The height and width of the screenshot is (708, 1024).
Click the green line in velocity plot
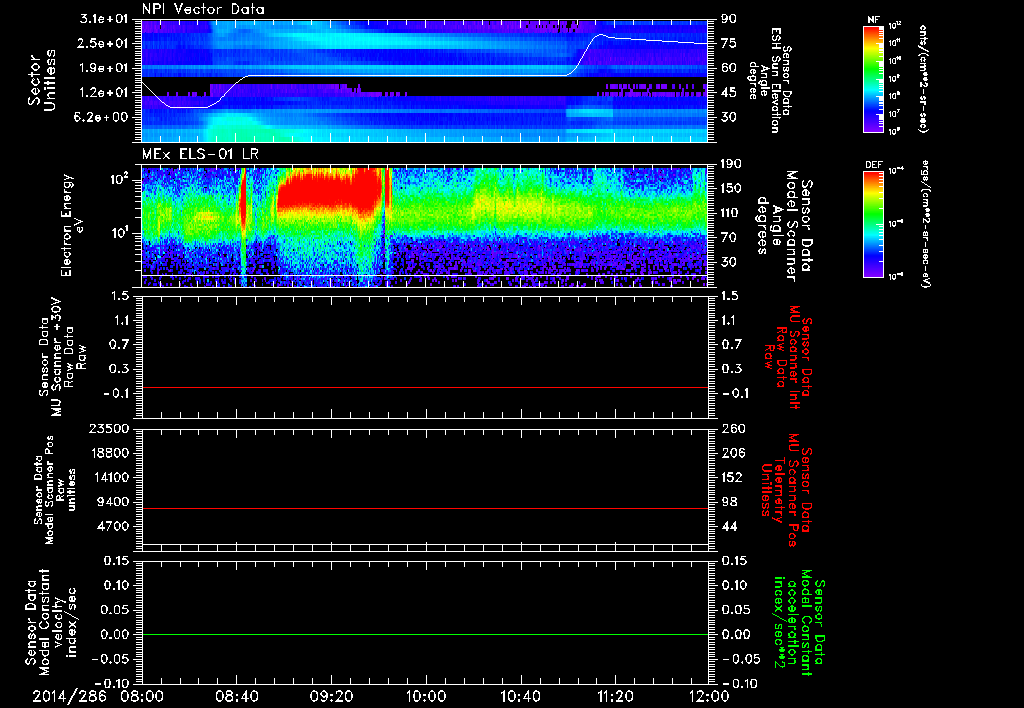pos(424,634)
